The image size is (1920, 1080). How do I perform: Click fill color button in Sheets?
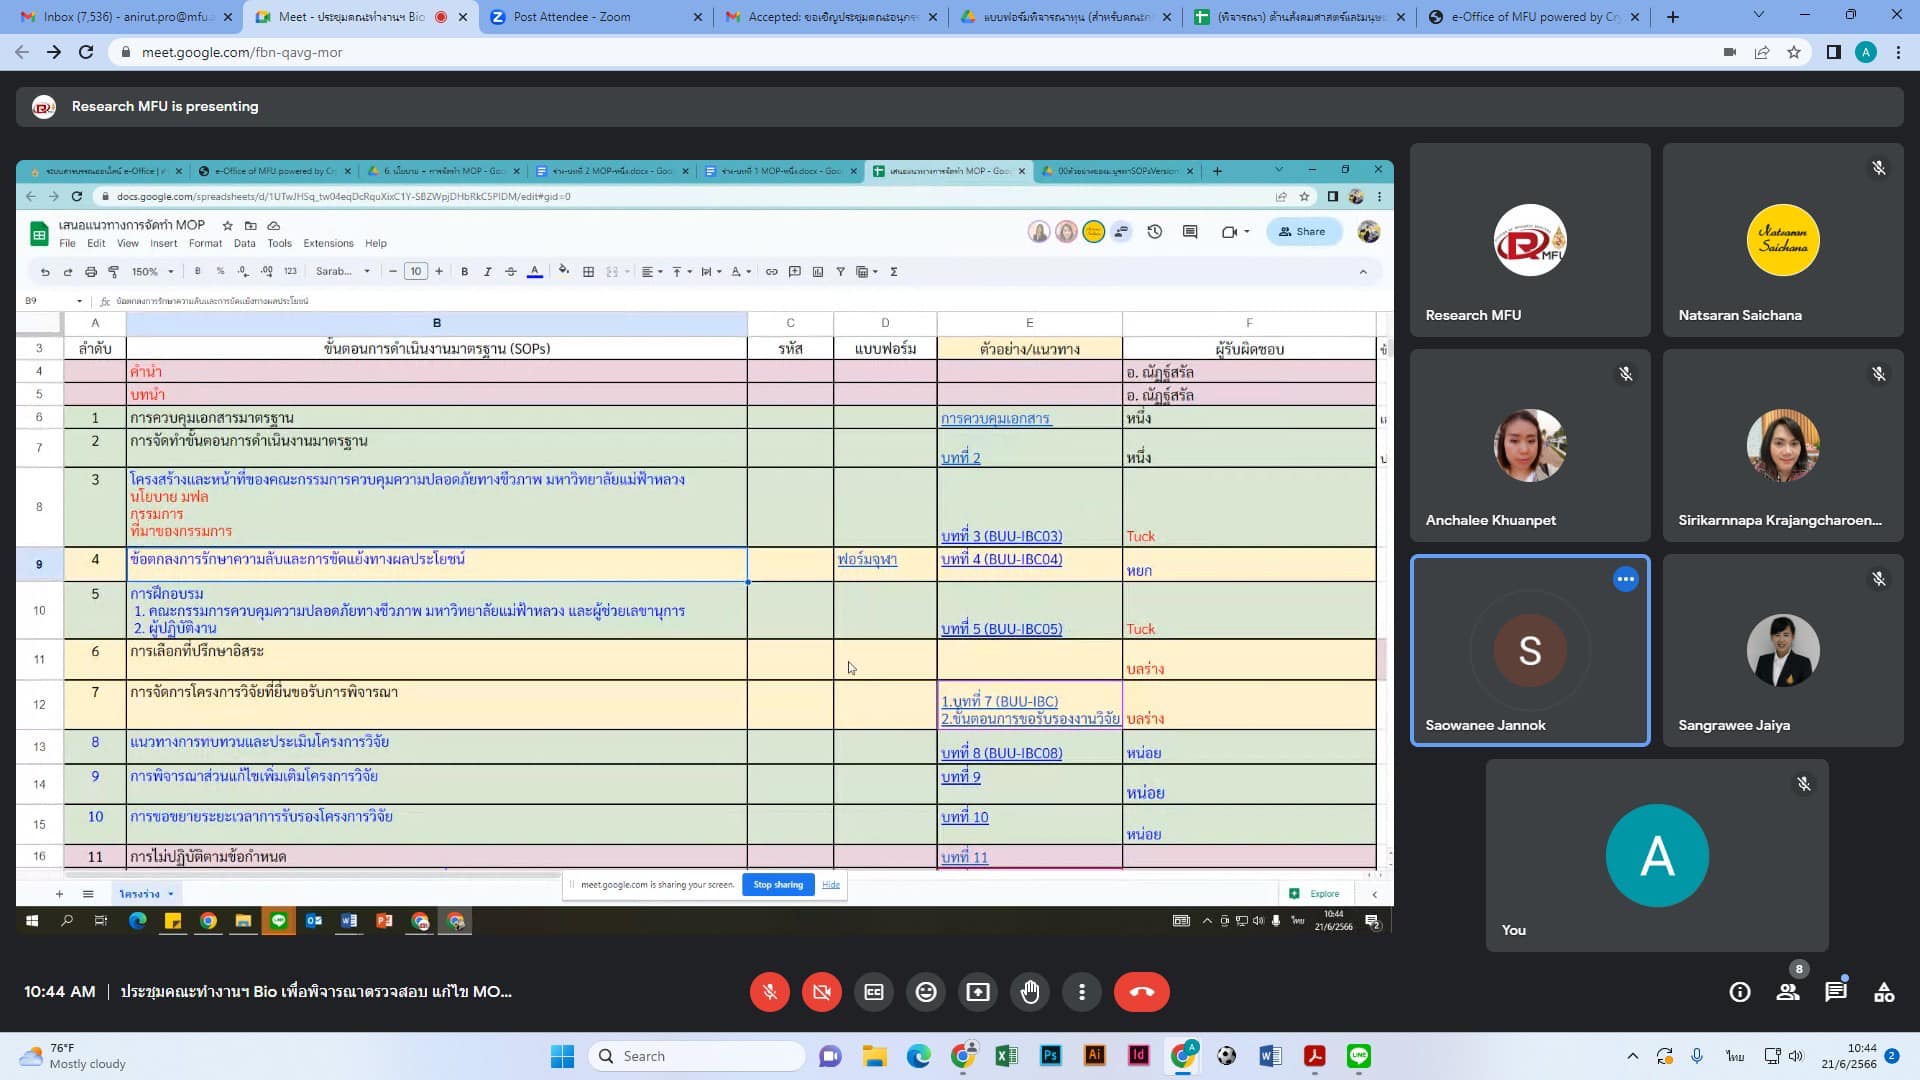pyautogui.click(x=564, y=272)
